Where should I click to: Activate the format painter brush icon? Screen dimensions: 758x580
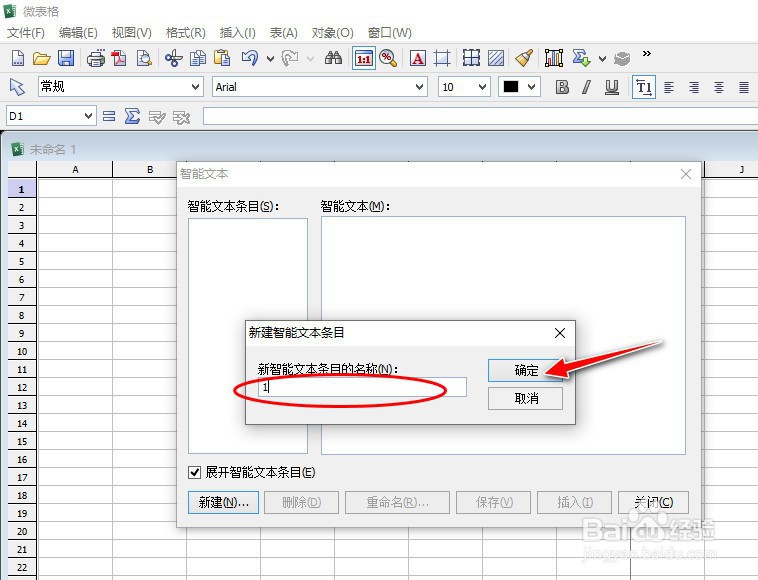point(524,58)
